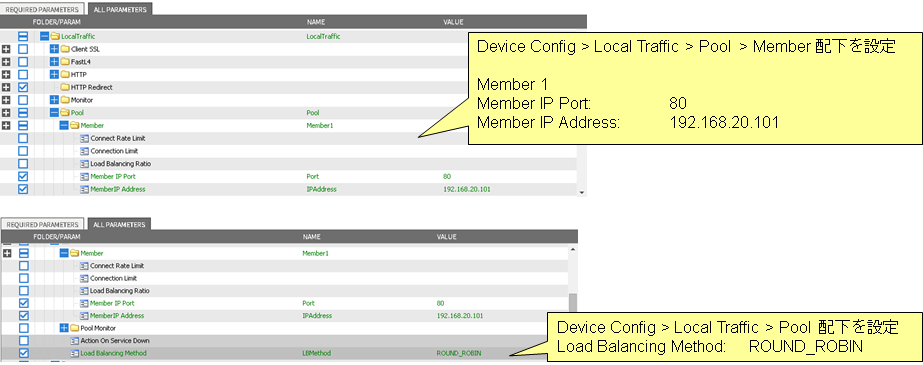Check the Client SSL checkbox
This screenshot has height=365, width=923.
tap(23, 49)
